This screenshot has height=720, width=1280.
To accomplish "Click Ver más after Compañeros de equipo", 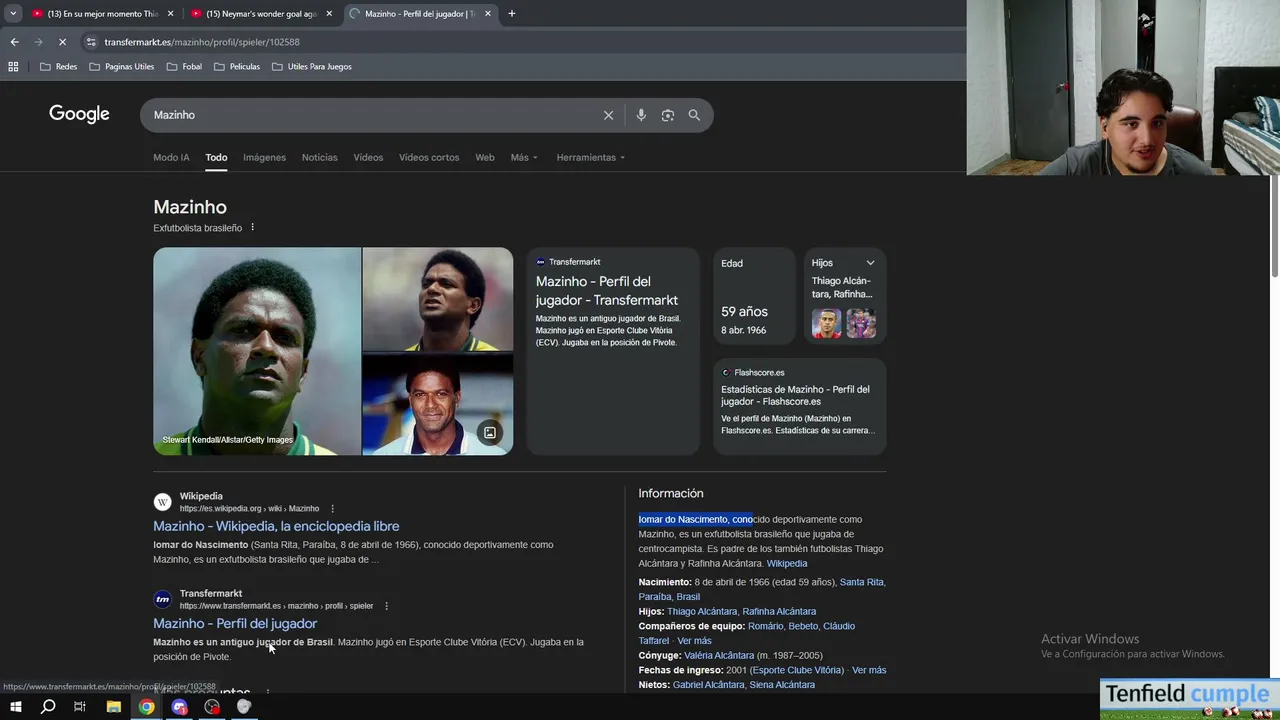I will [x=694, y=640].
